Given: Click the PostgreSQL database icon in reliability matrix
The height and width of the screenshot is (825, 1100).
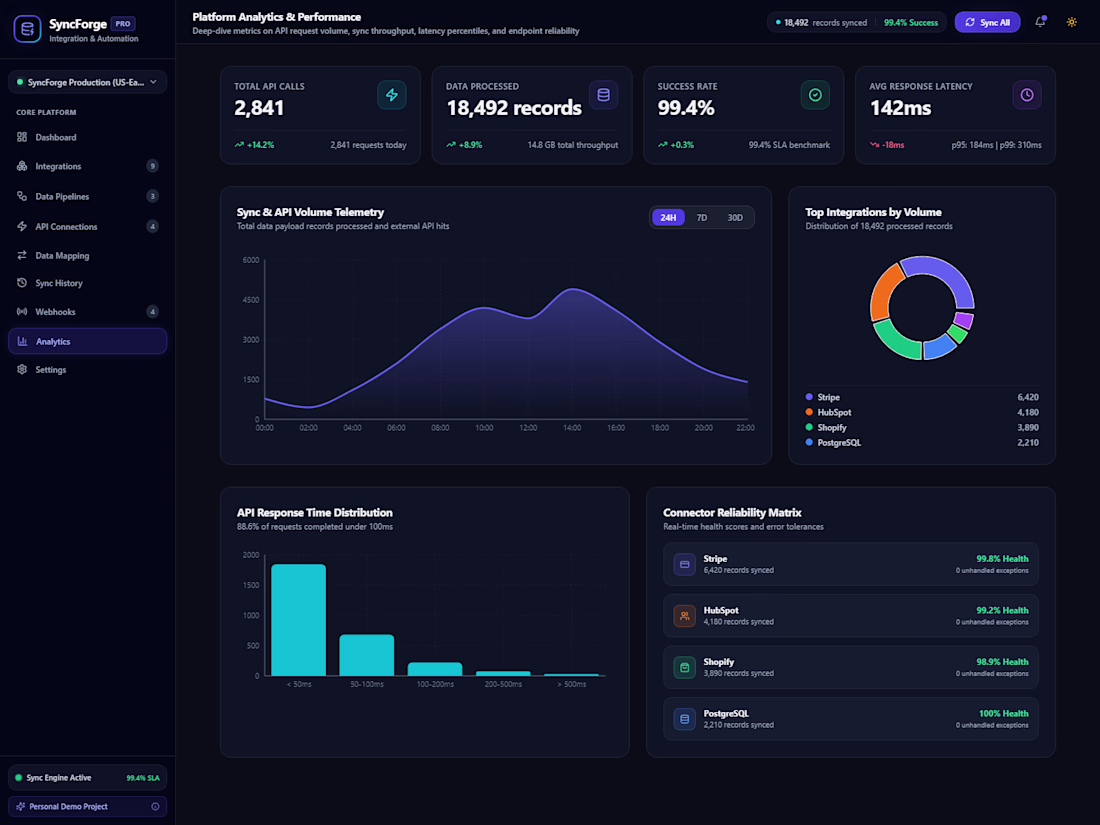Looking at the screenshot, I should (x=685, y=719).
